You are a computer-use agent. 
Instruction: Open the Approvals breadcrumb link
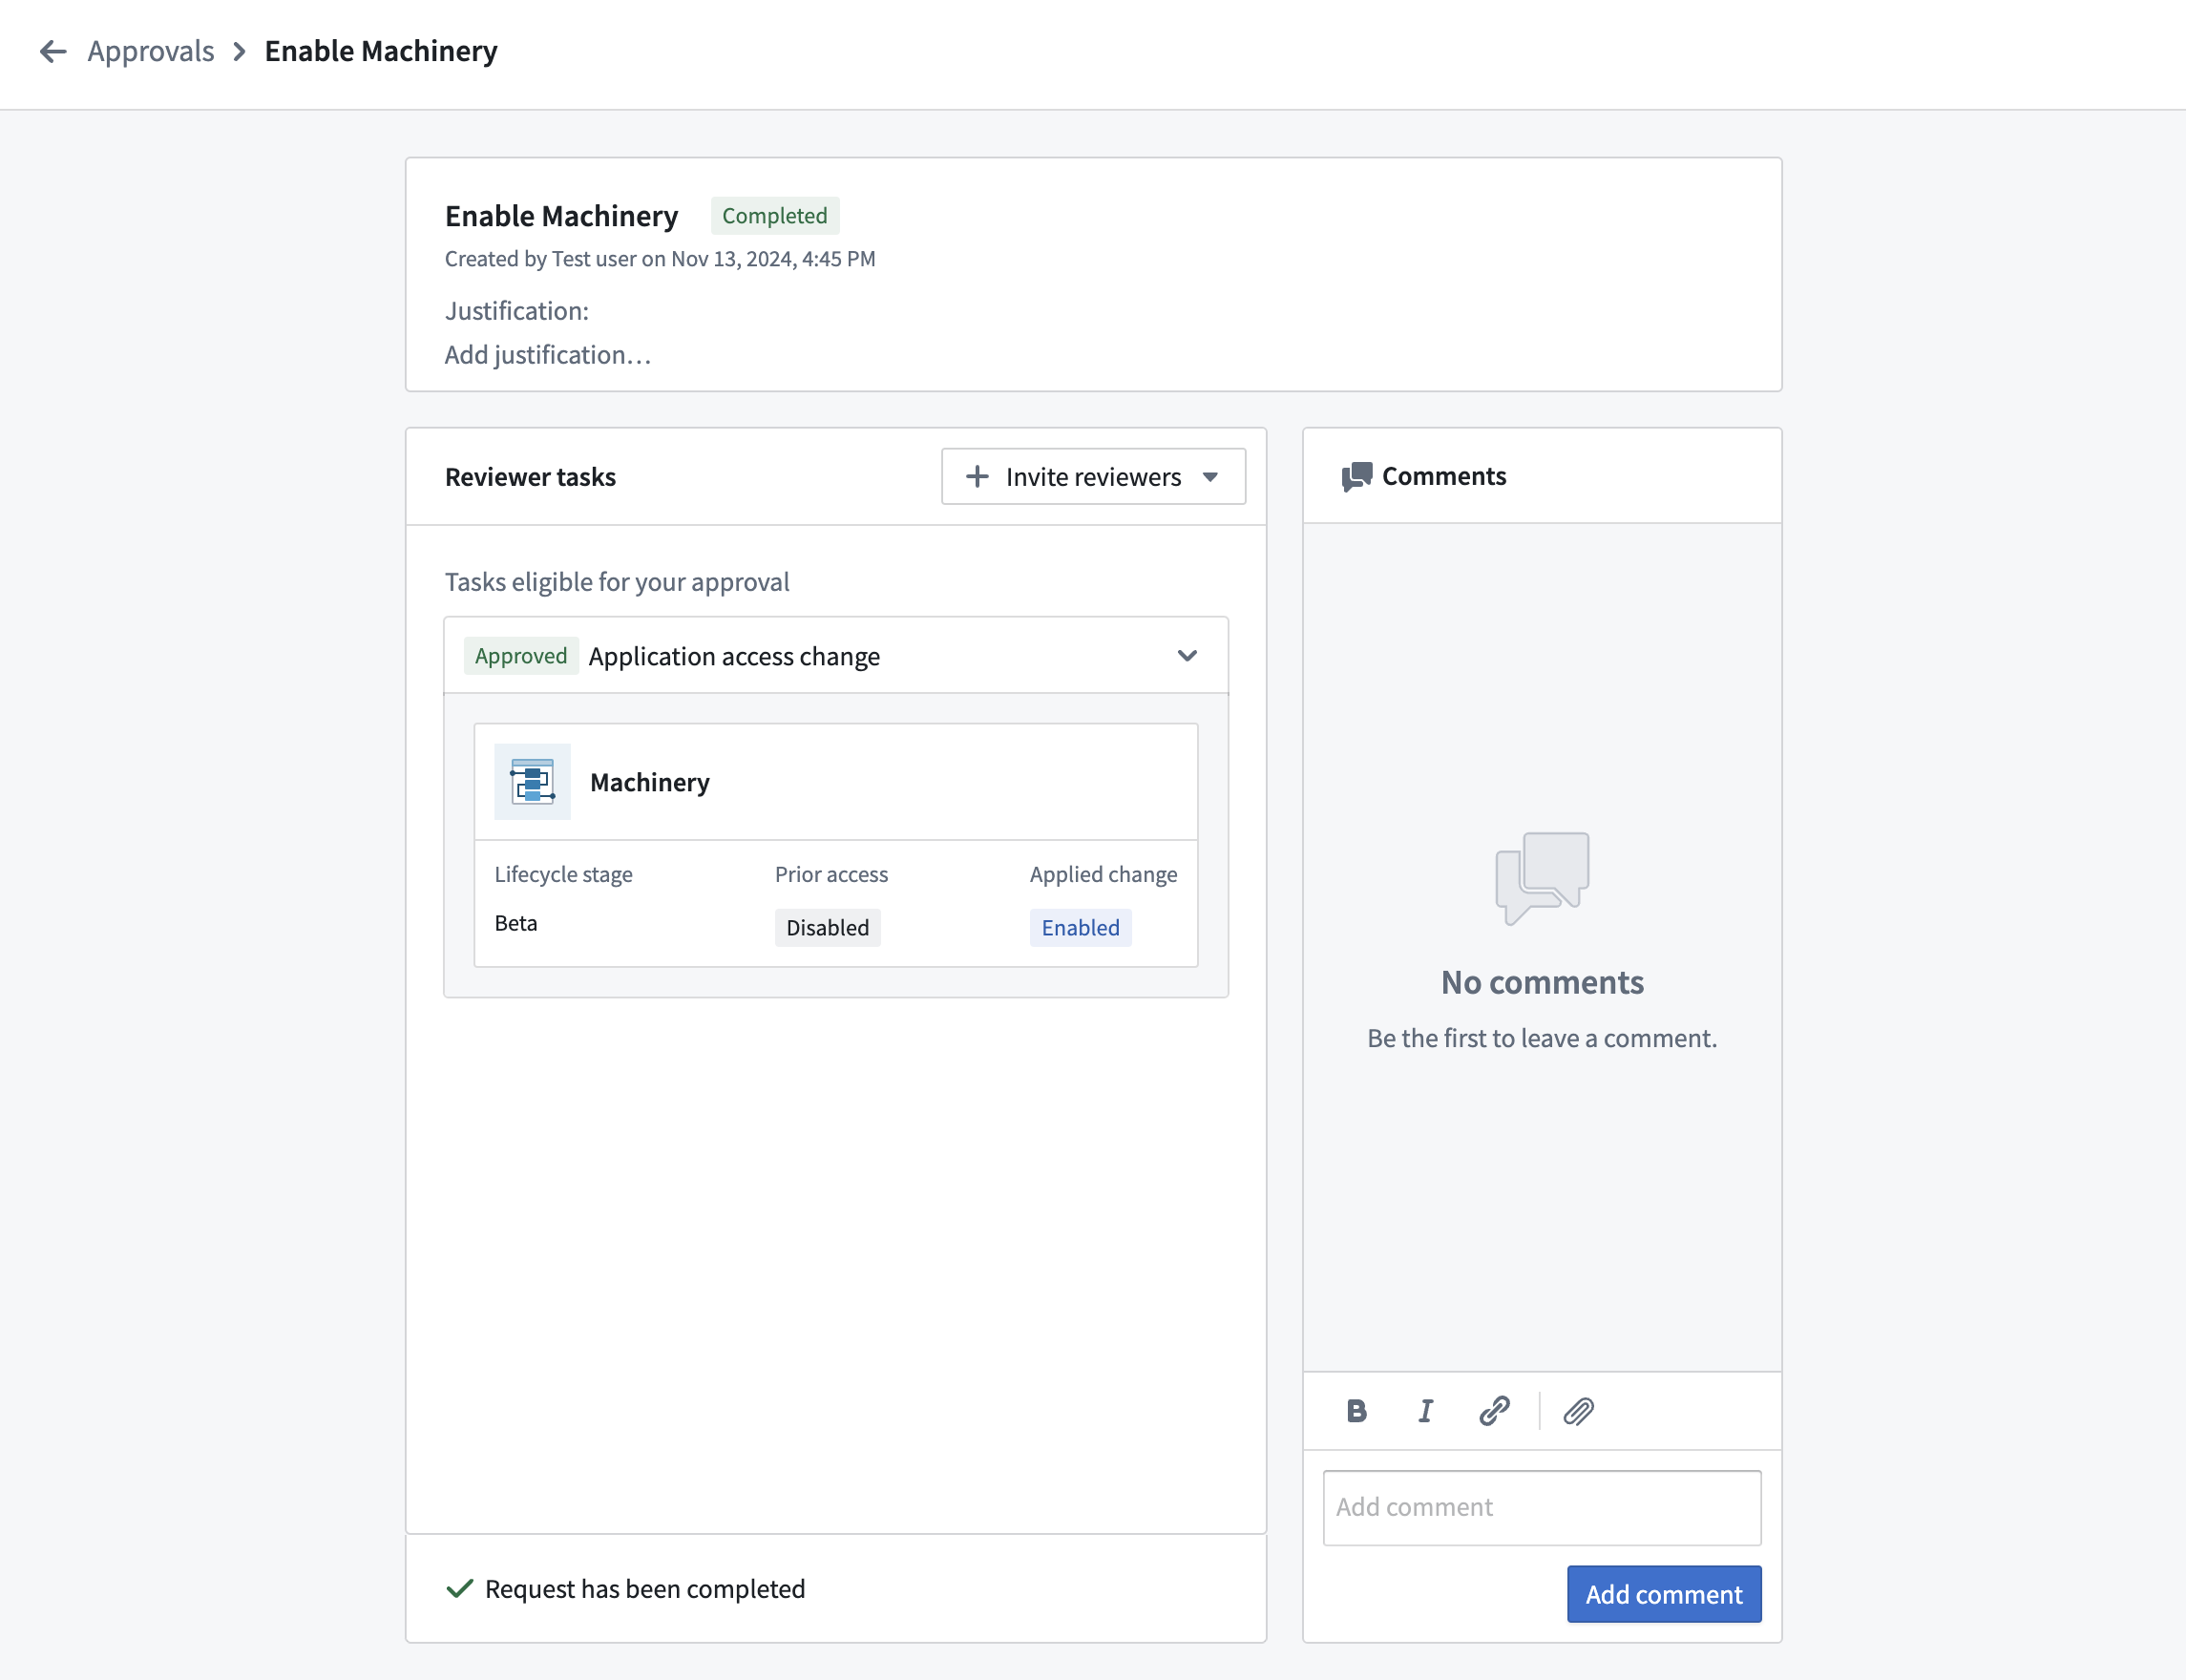151,51
